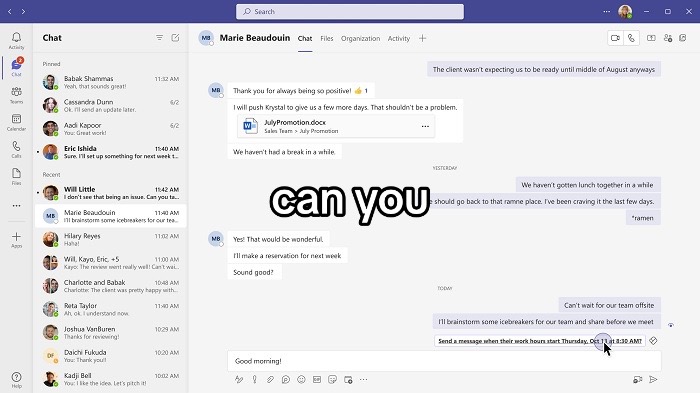Insert a GIF
The height and width of the screenshot is (393, 700).
(x=317, y=380)
